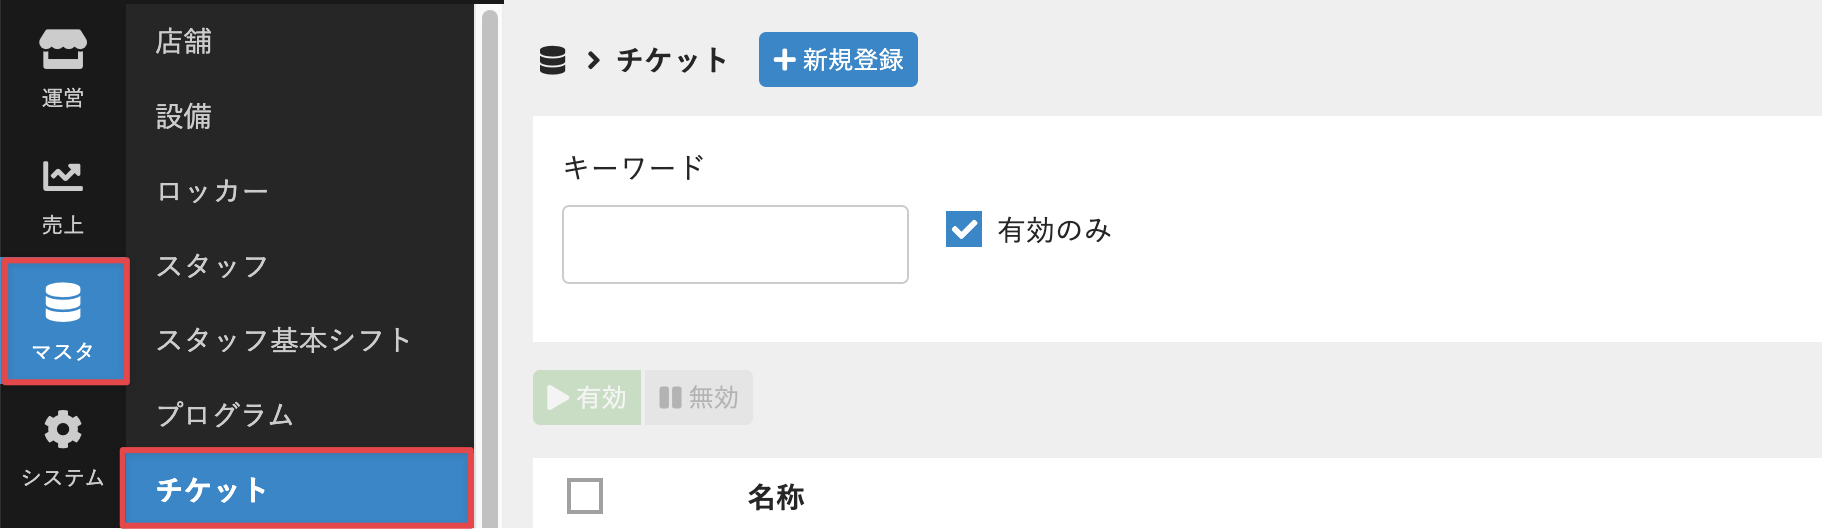The width and height of the screenshot is (1822, 529).
Task: Click the pause icon on 無効 button
Action: click(x=670, y=398)
